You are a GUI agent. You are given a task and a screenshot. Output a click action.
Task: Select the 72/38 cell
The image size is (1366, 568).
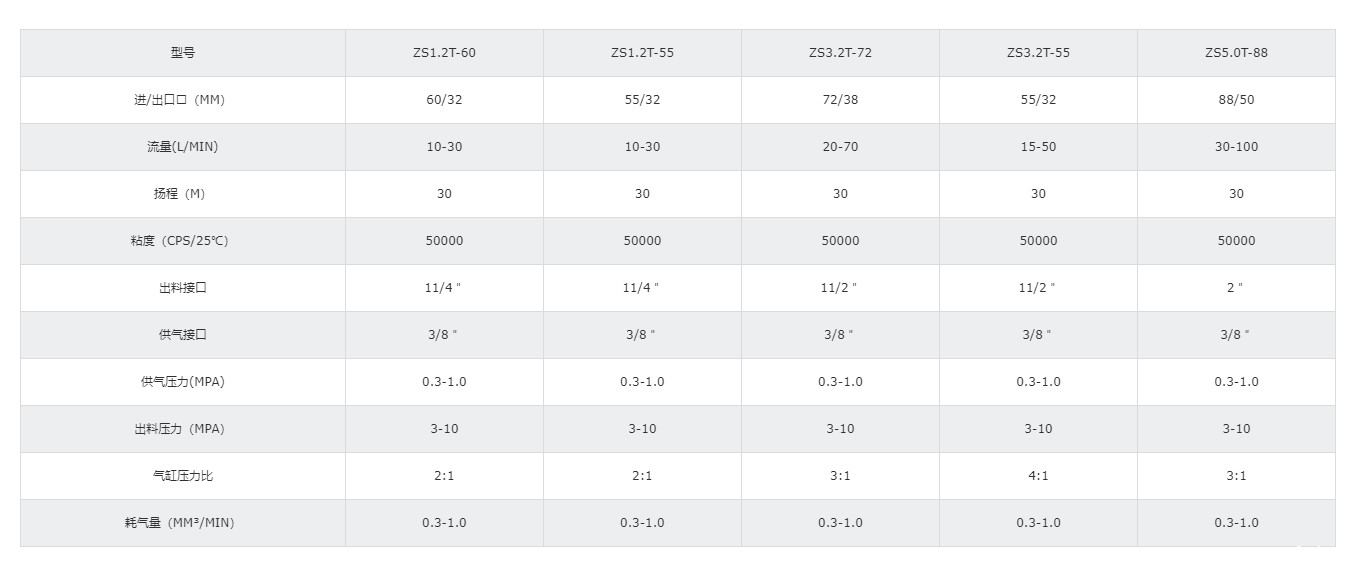point(840,100)
